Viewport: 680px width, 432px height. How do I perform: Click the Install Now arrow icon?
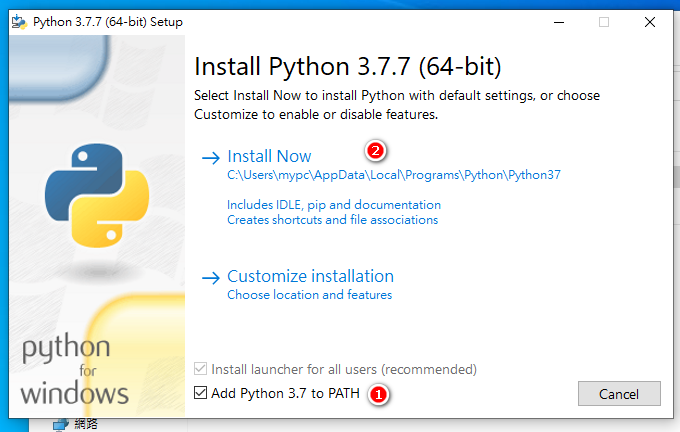coord(210,157)
